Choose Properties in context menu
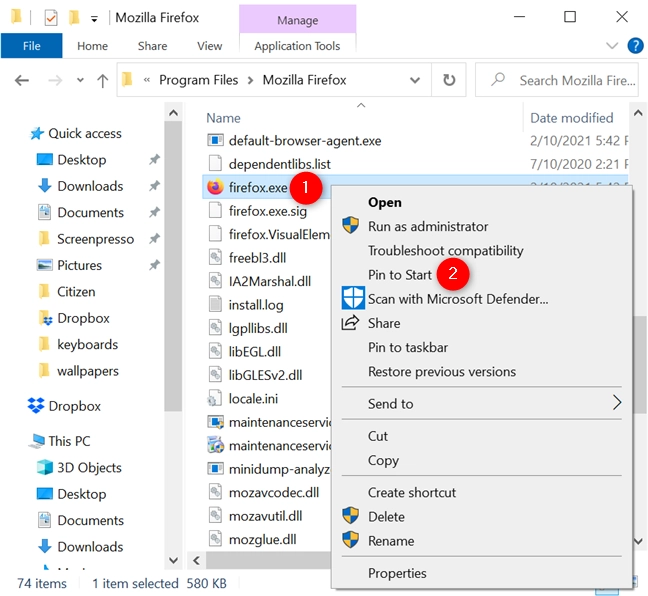648x596 pixels. coord(397,573)
